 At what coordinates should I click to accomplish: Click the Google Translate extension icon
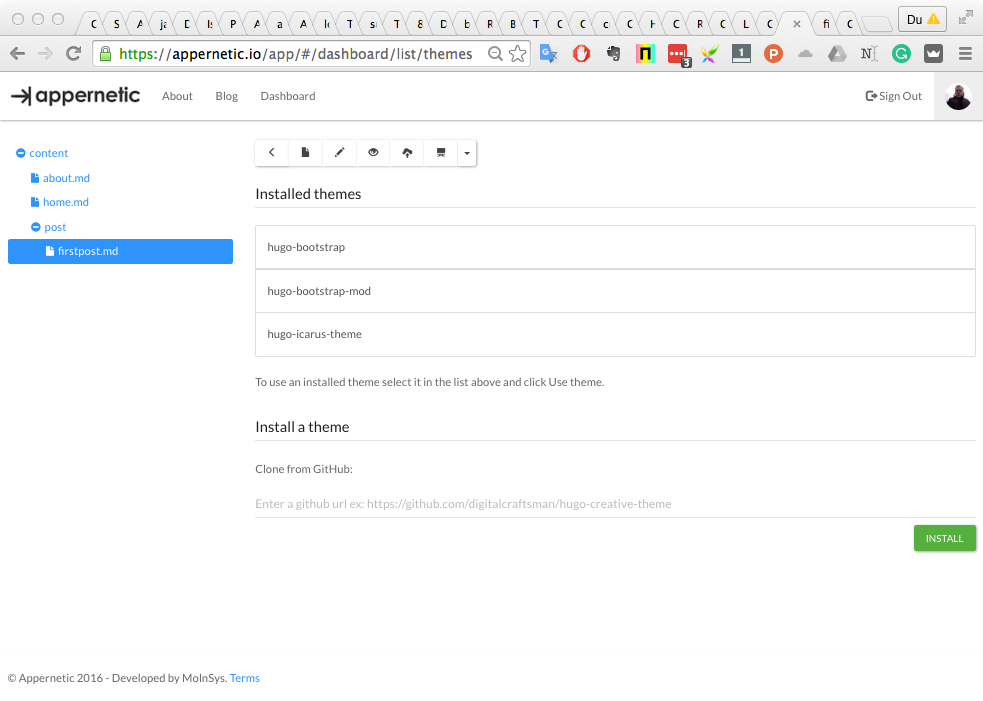(x=549, y=54)
